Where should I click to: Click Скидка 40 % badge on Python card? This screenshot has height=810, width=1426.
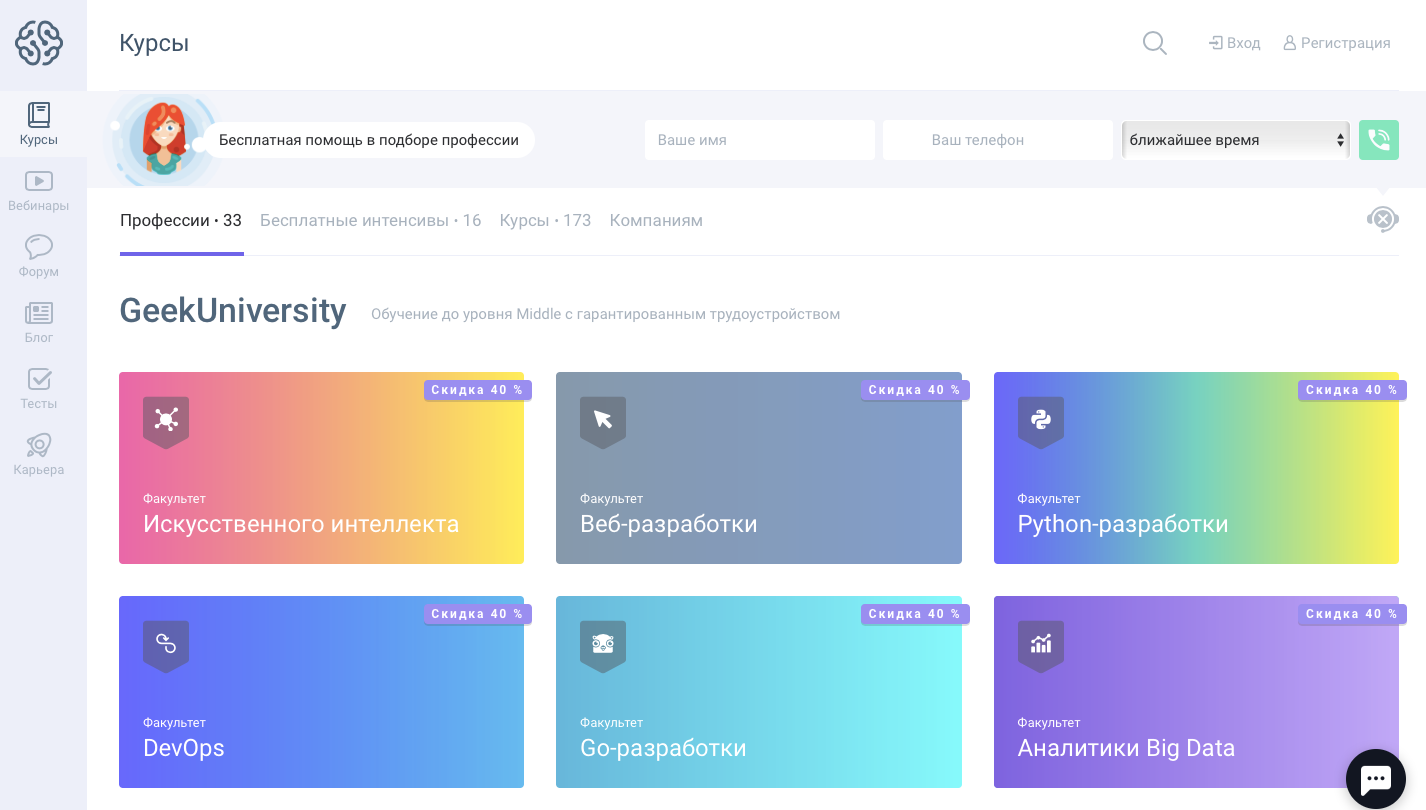tap(1352, 390)
